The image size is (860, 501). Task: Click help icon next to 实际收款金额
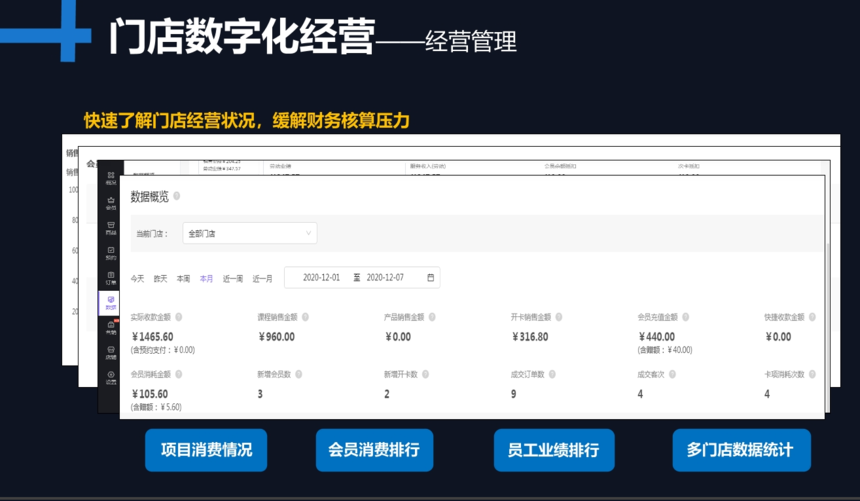click(x=179, y=317)
